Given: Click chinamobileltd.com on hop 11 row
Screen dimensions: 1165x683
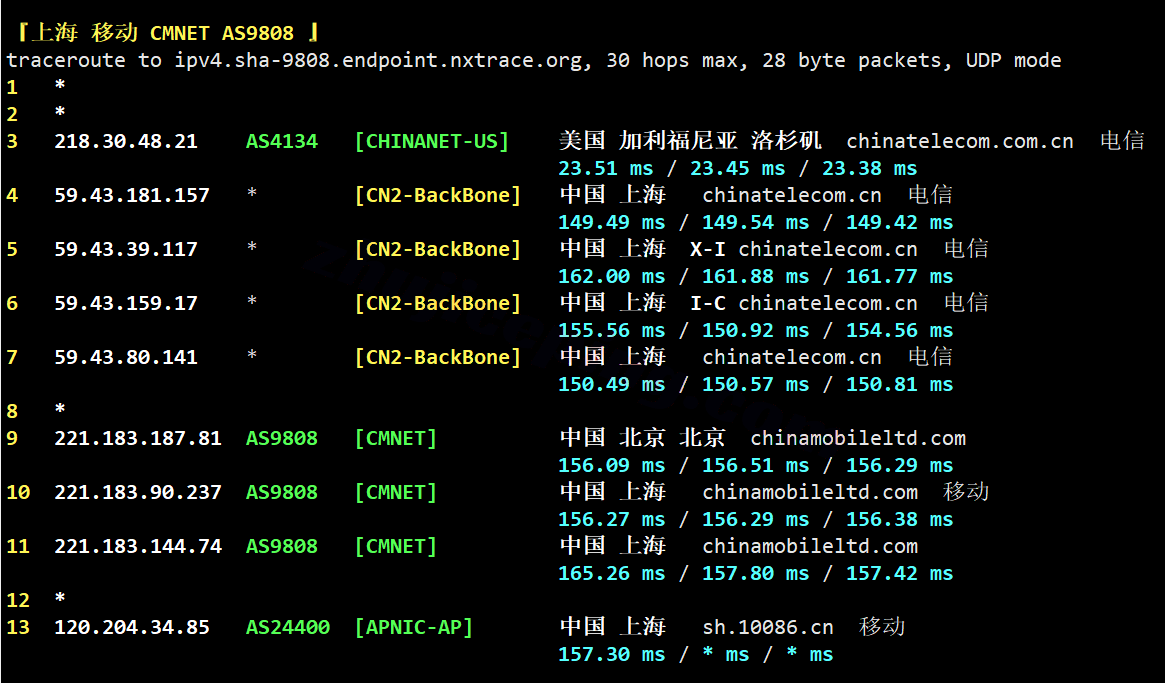Looking at the screenshot, I should (810, 546).
